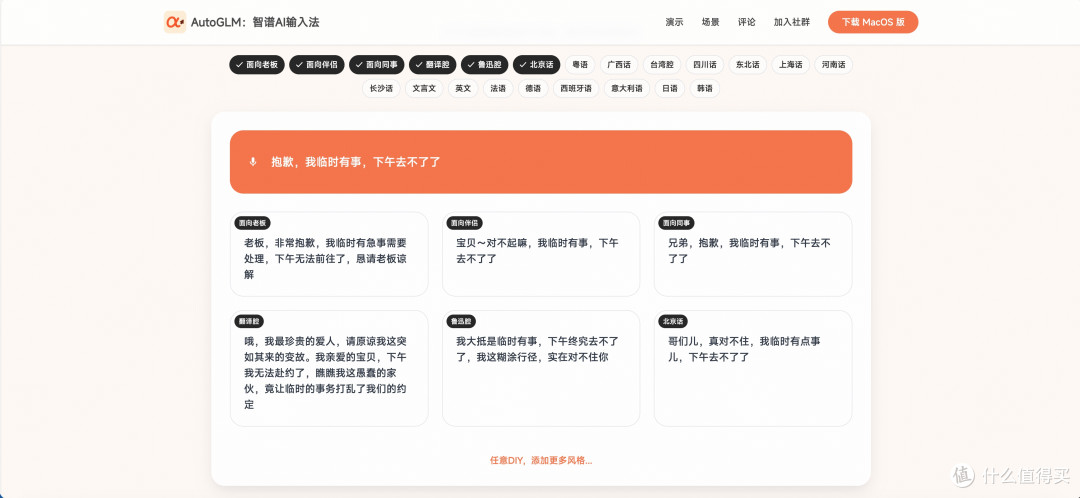
Task: Select the result text starting 哦，我最珍贵的爱人
Action: pyautogui.click(x=325, y=373)
